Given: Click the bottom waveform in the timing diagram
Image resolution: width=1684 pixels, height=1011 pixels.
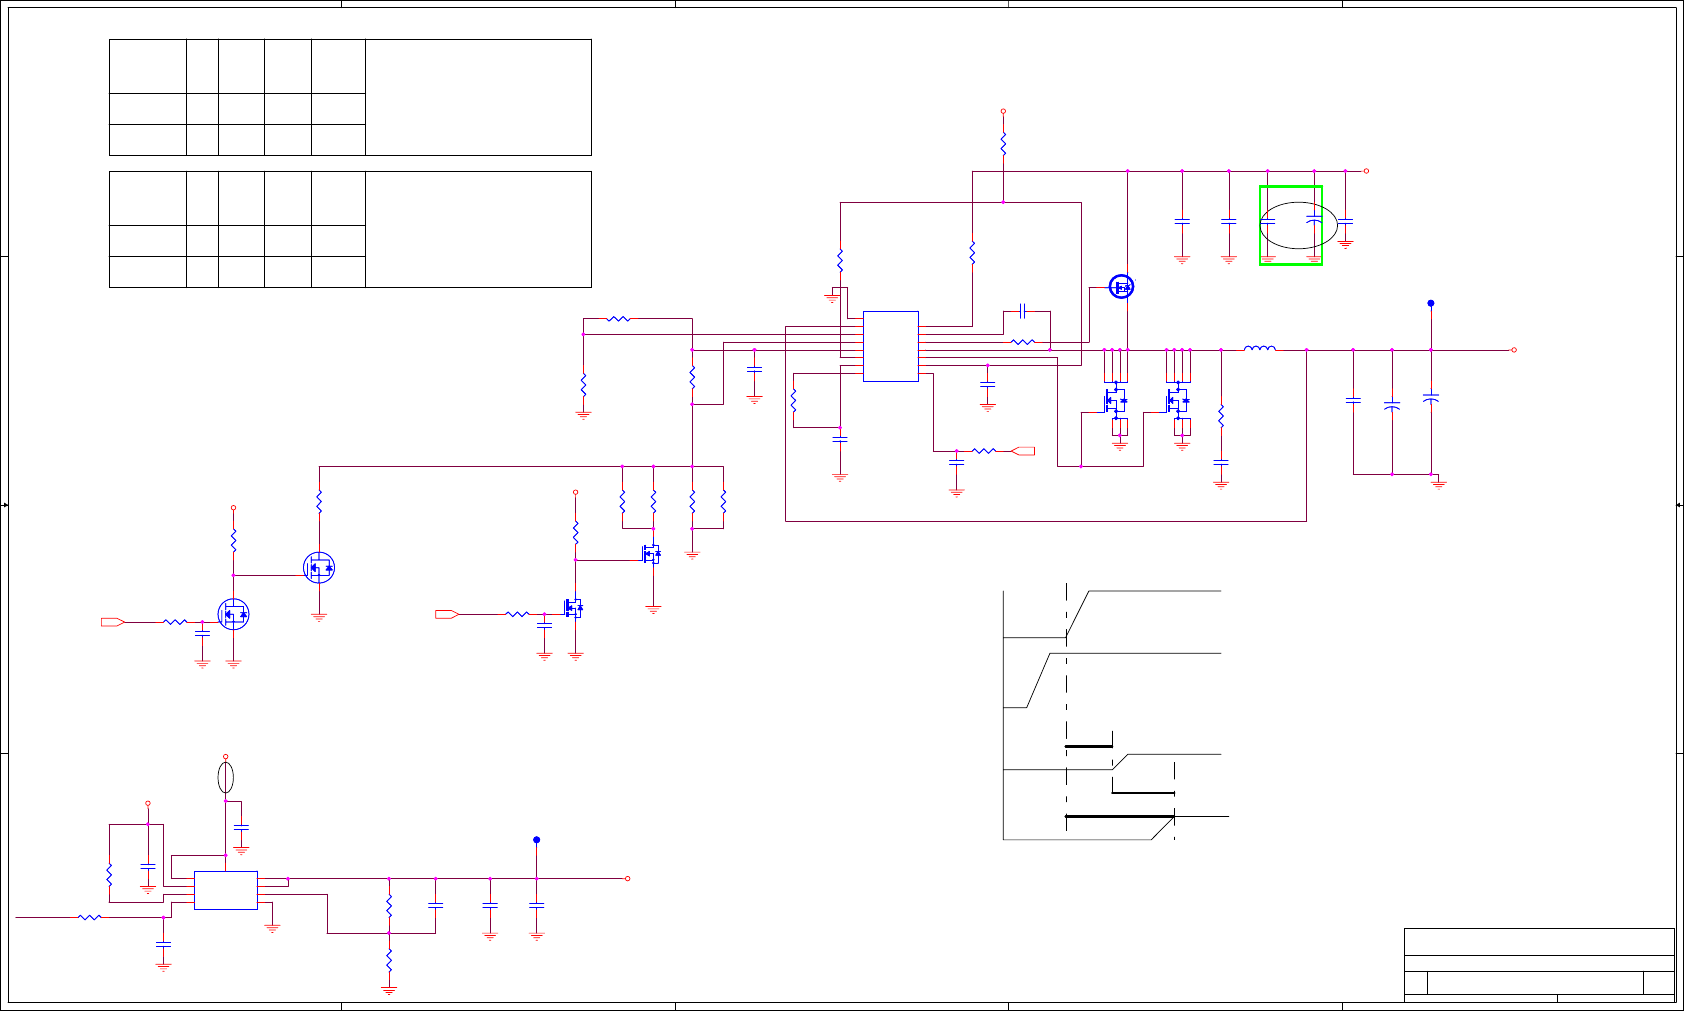Looking at the screenshot, I should (1116, 828).
